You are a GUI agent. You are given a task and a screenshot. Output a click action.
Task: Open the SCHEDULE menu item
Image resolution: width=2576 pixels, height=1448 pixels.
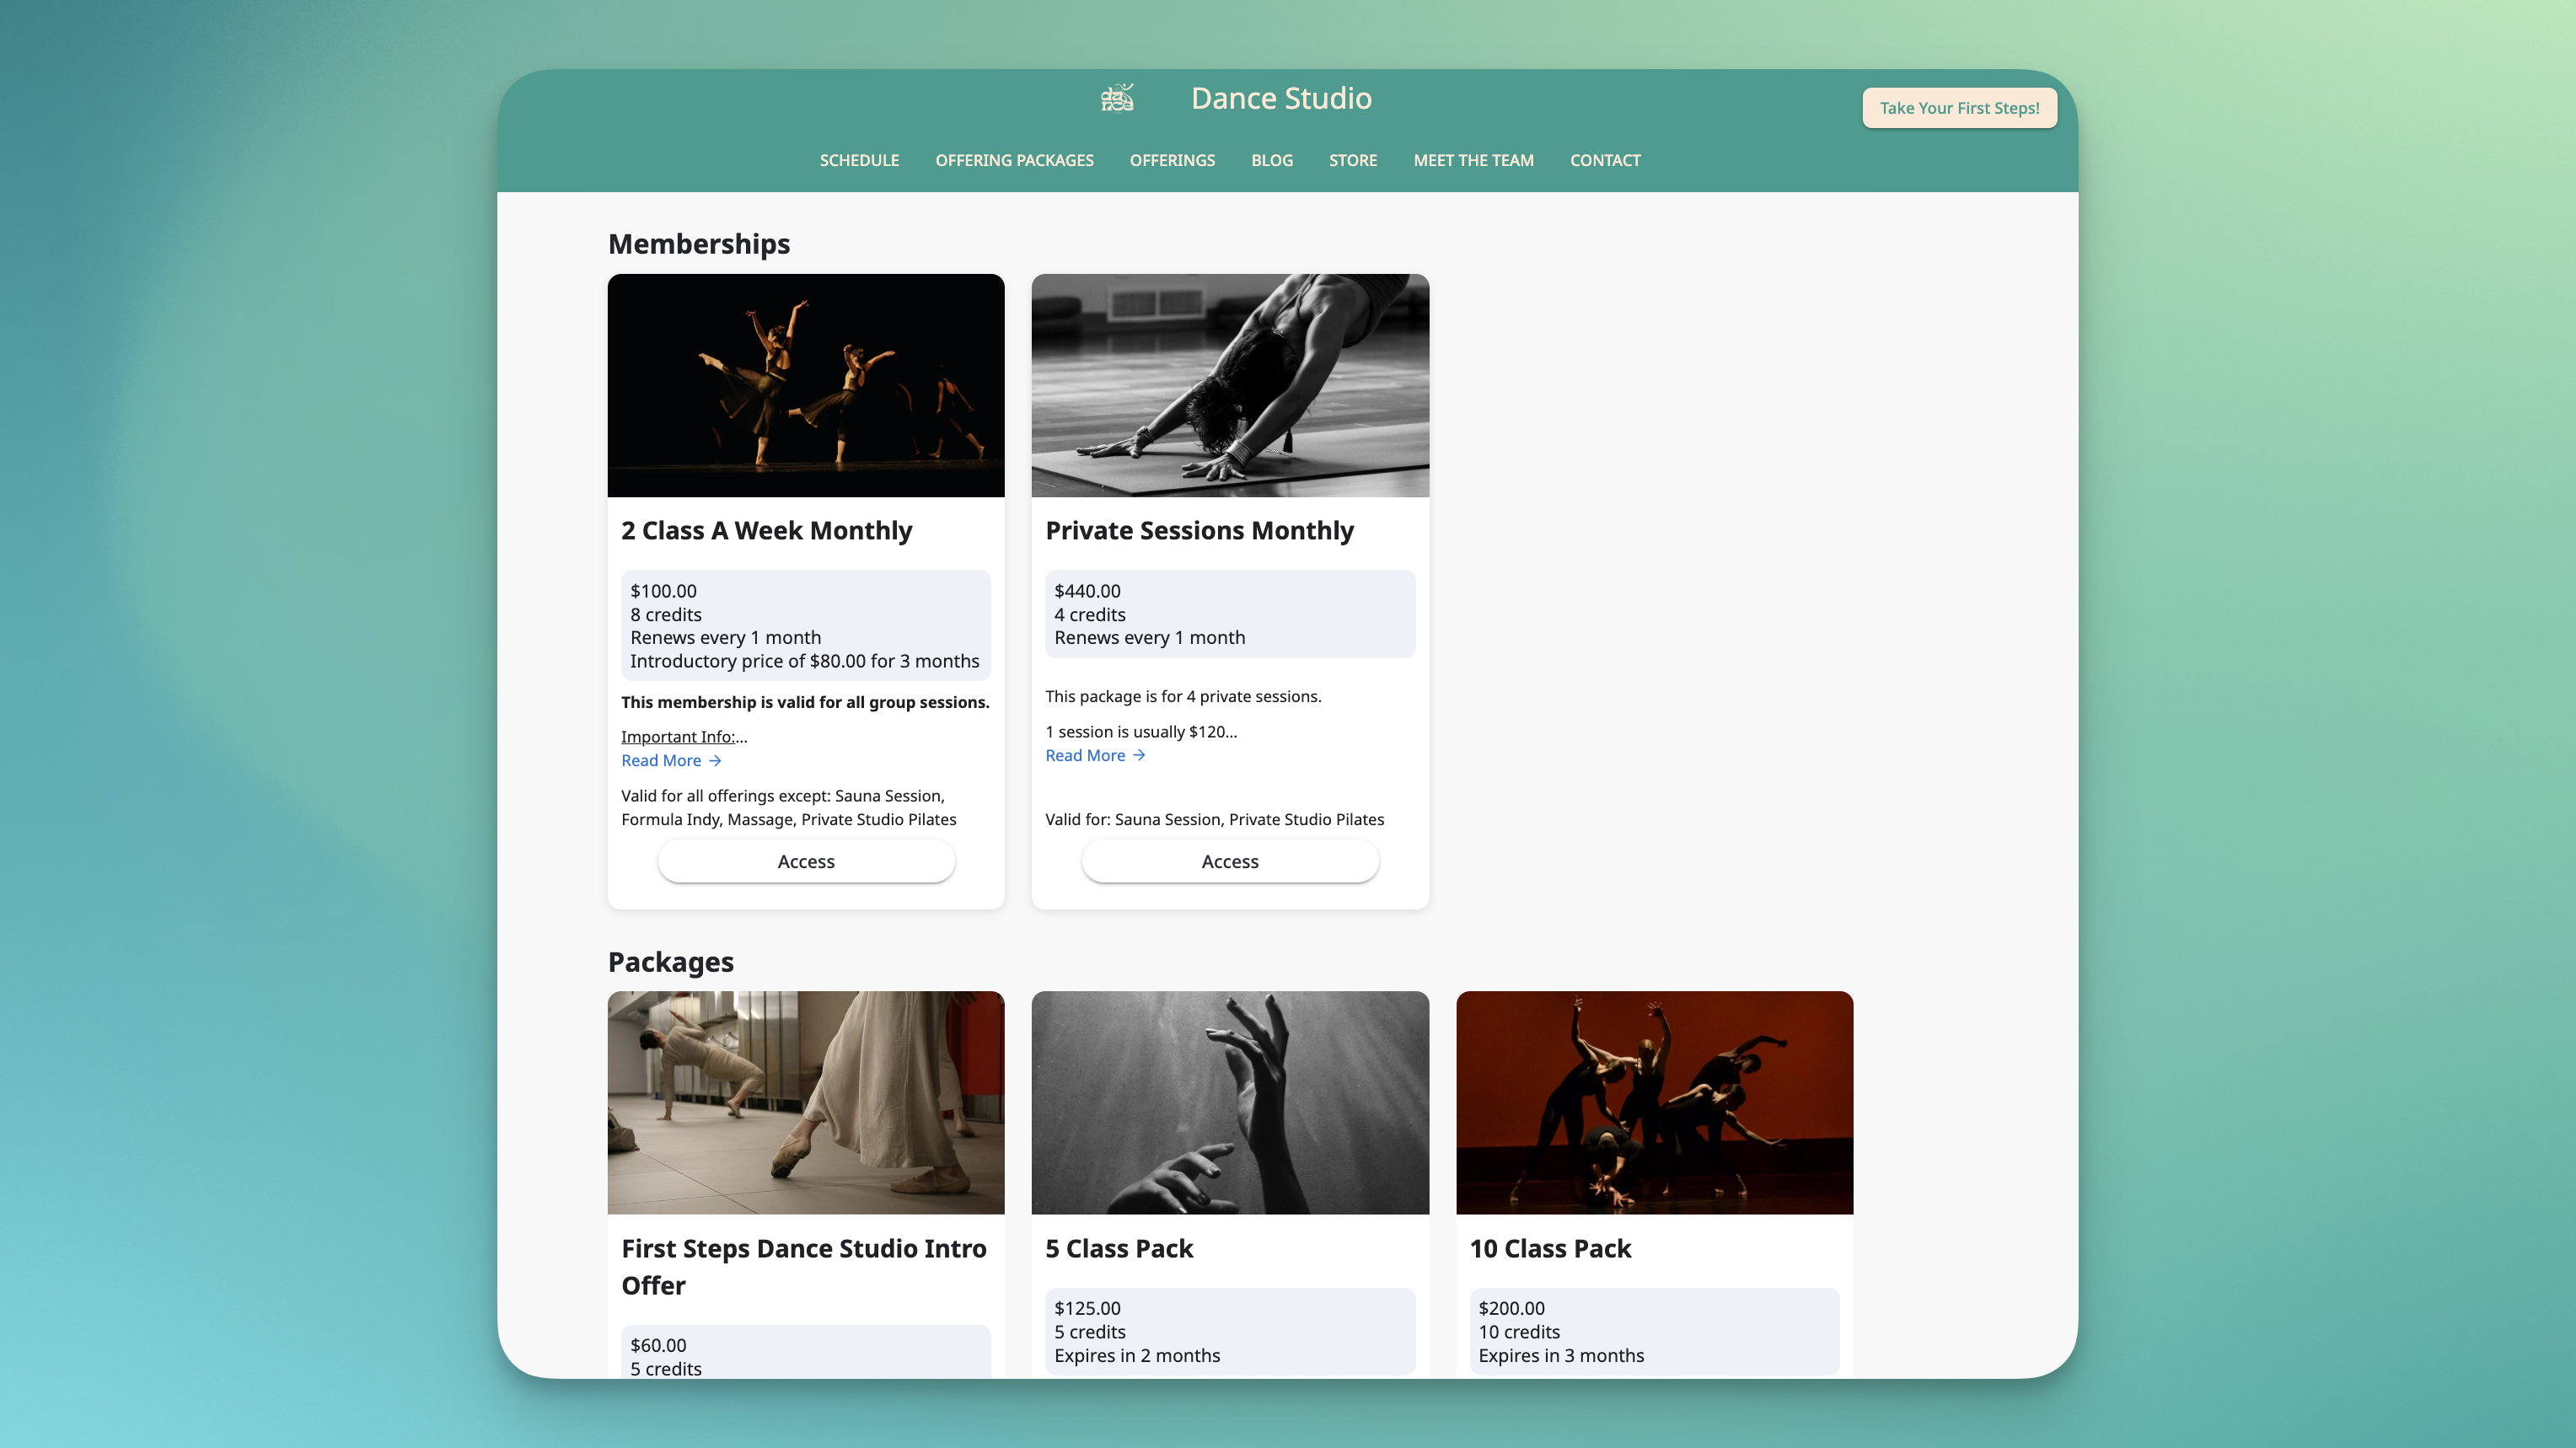859,160
